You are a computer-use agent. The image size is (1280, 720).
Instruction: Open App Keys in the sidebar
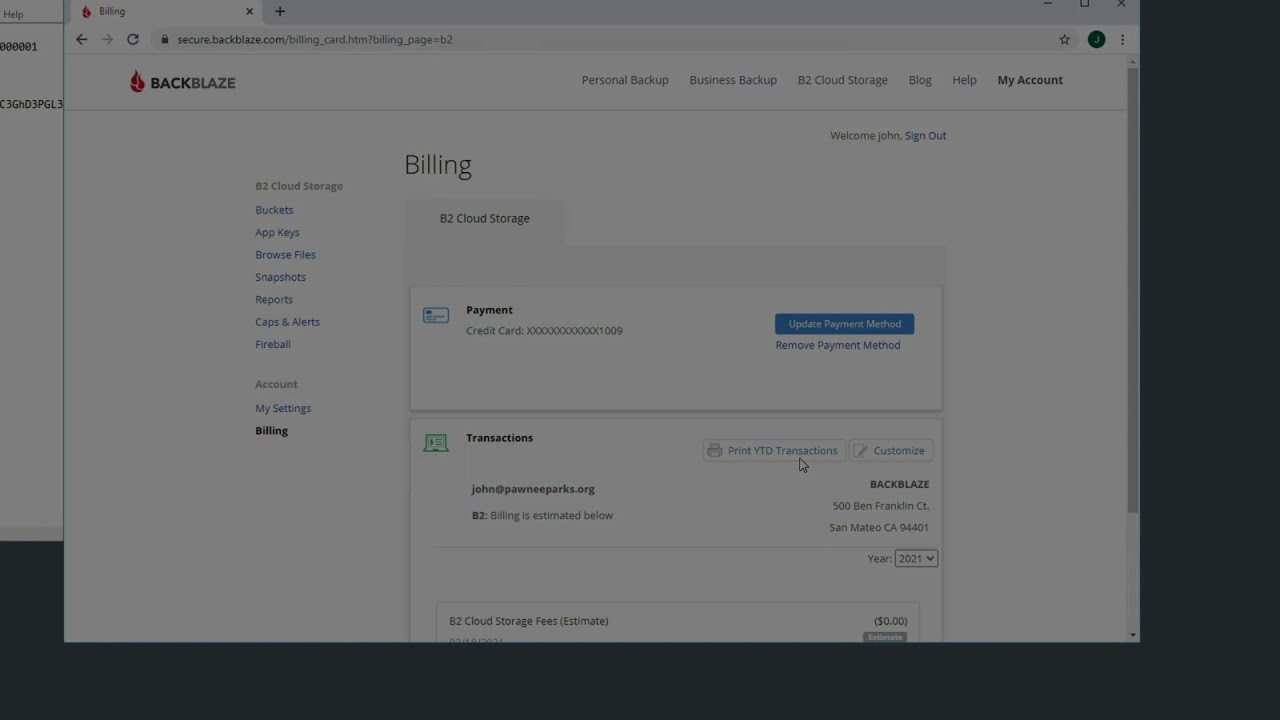click(277, 232)
